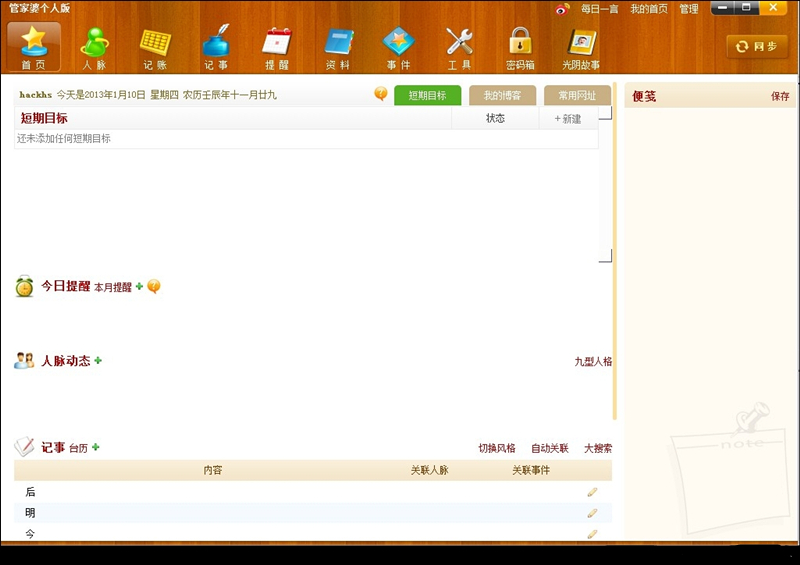Click the 明 row in notes table
This screenshot has height=565, width=800.
click(313, 513)
